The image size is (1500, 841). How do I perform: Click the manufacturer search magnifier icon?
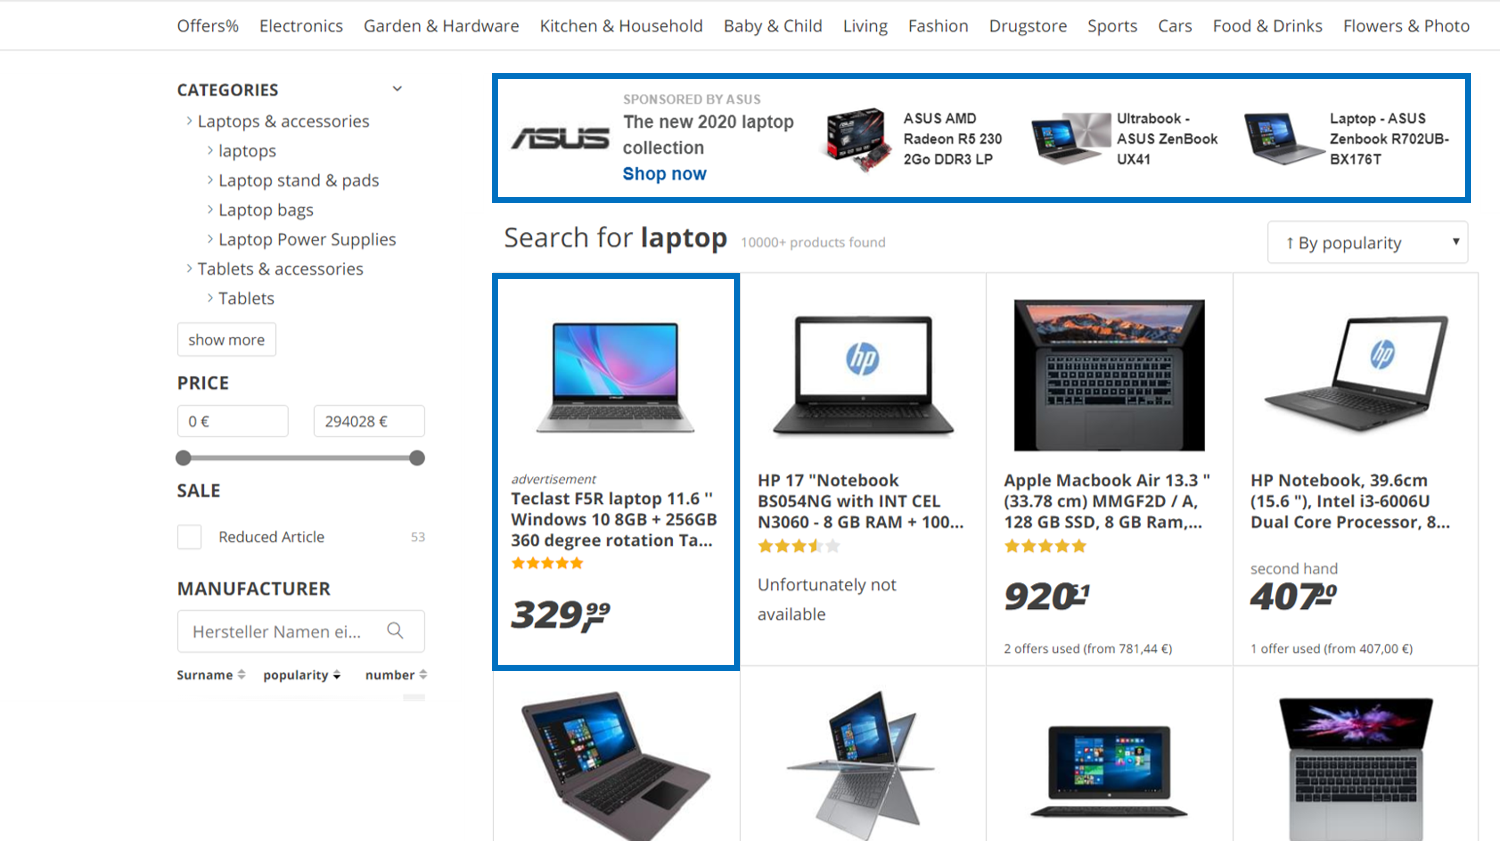395,631
